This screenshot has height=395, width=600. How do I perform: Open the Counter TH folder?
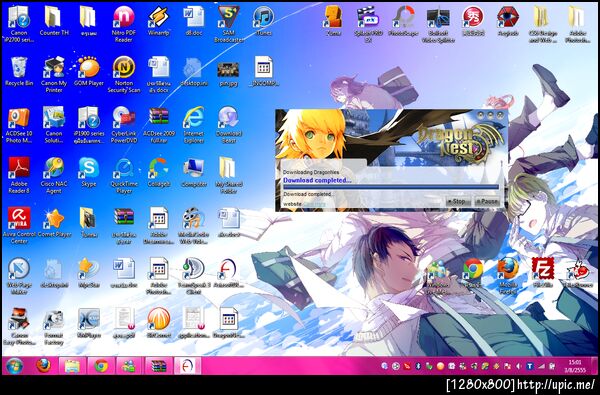click(x=54, y=21)
